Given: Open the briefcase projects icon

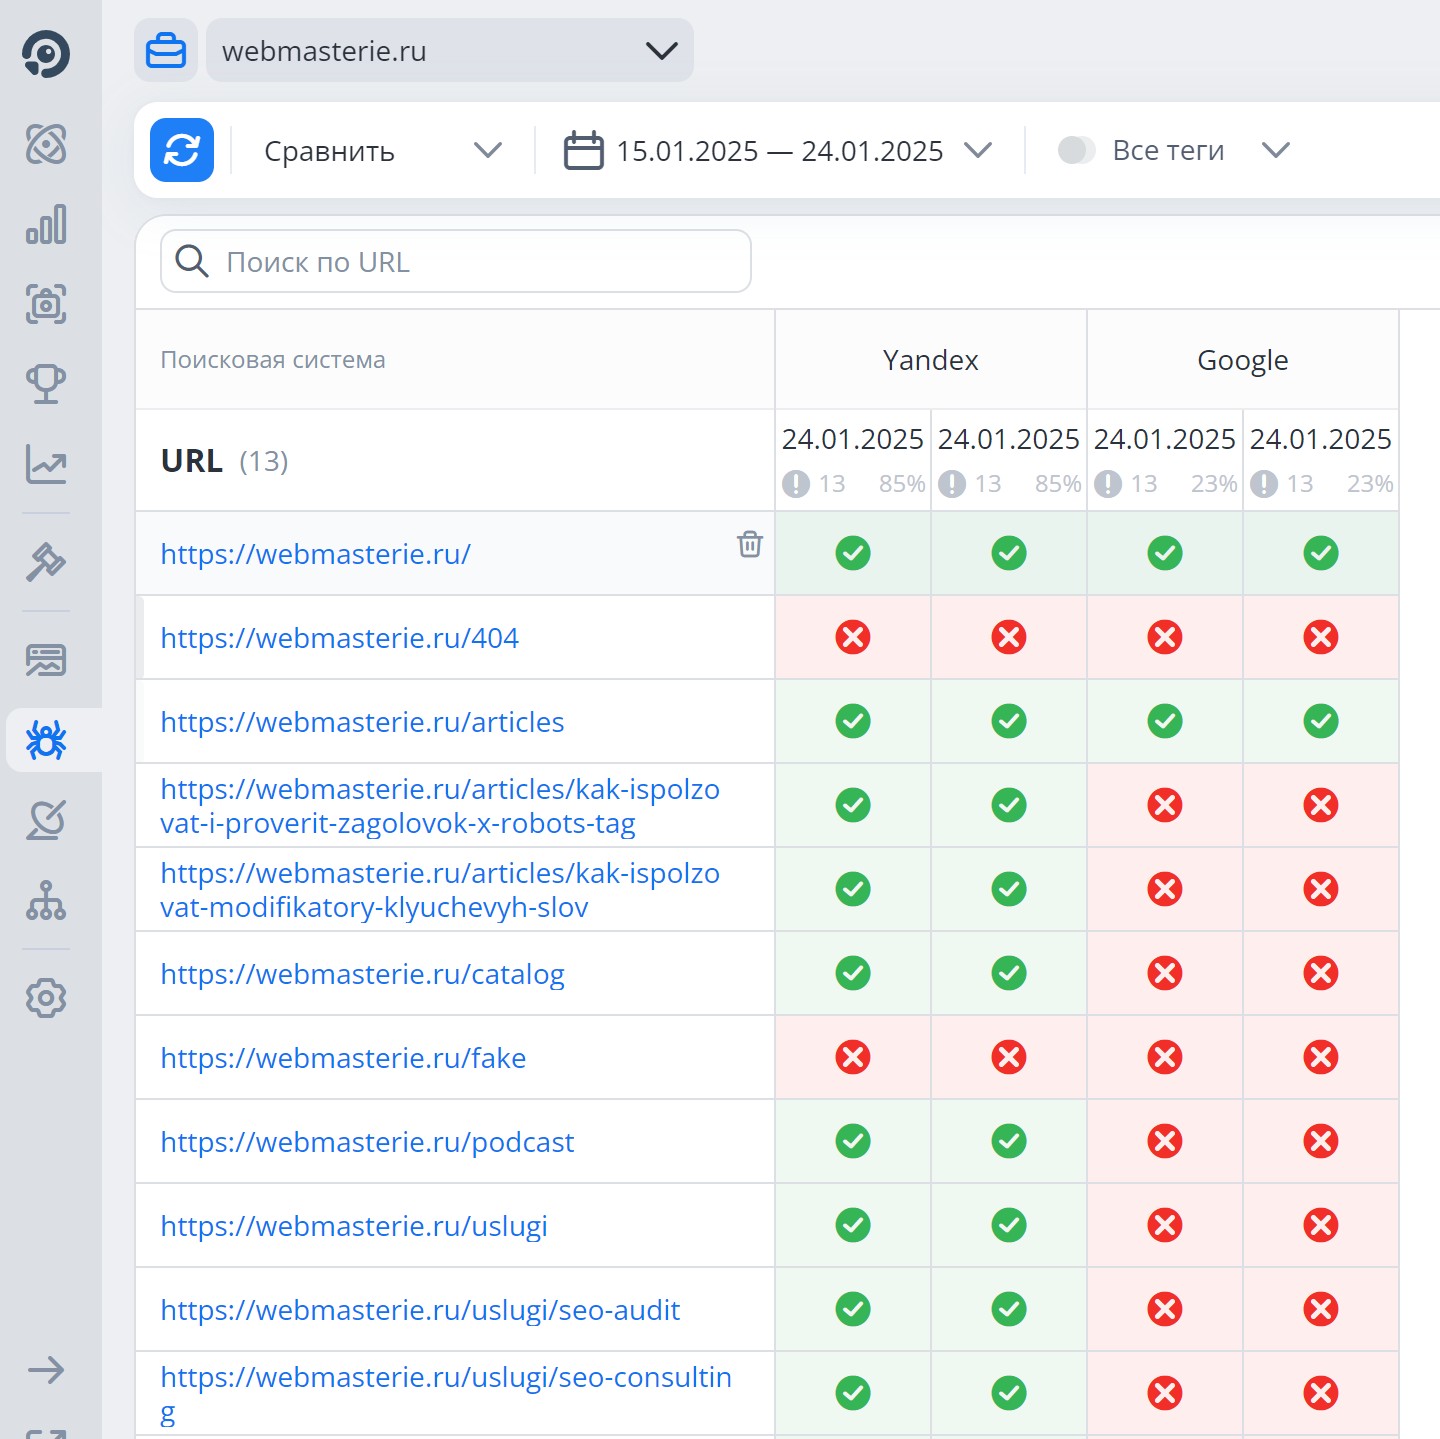Looking at the screenshot, I should tap(166, 50).
